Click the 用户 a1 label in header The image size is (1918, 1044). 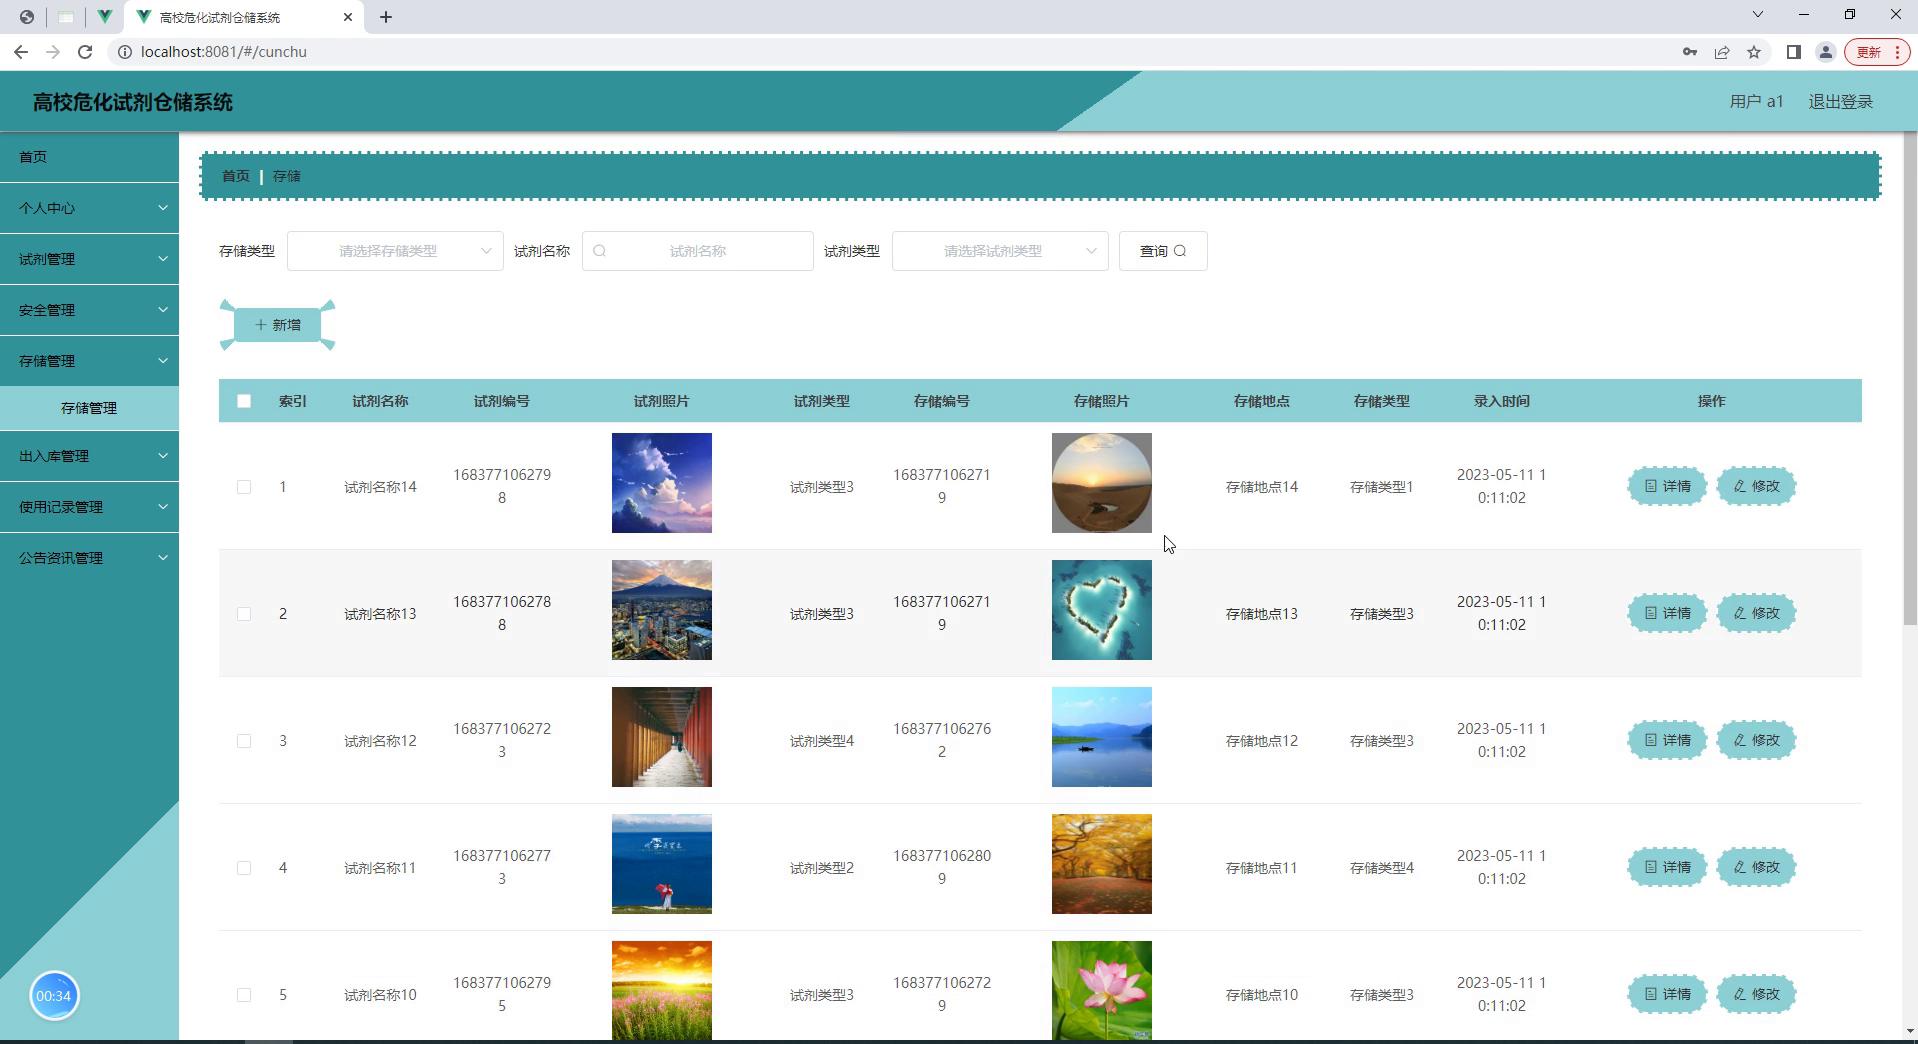1756,101
